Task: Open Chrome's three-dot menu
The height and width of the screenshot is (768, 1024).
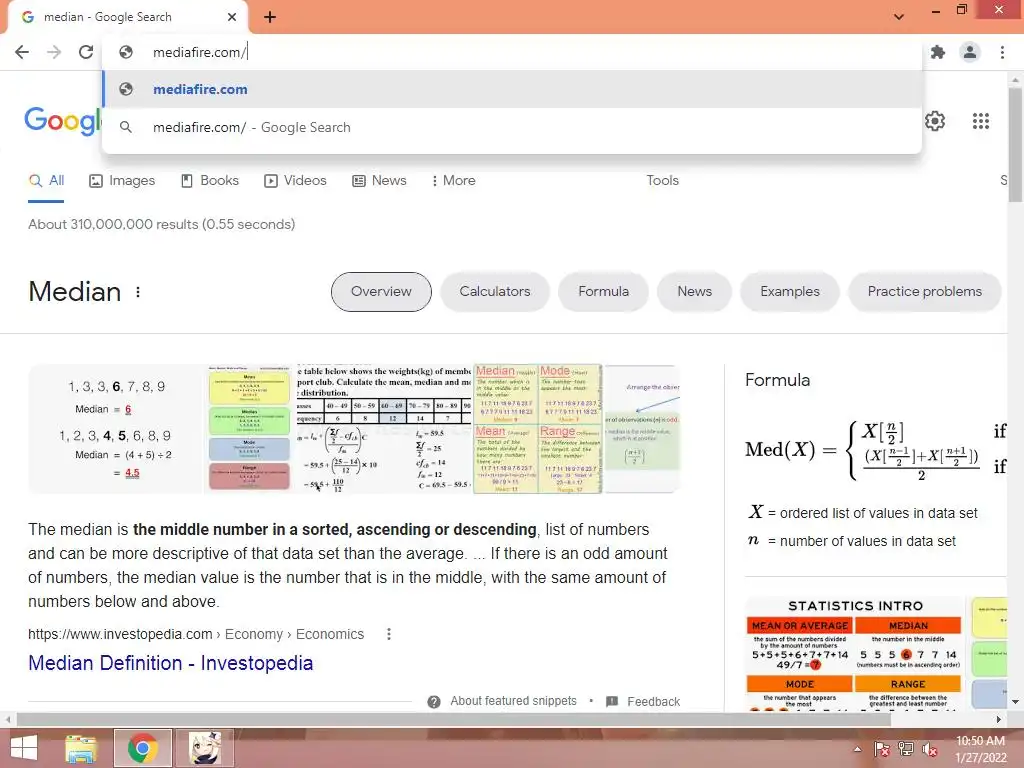Action: point(1002,52)
